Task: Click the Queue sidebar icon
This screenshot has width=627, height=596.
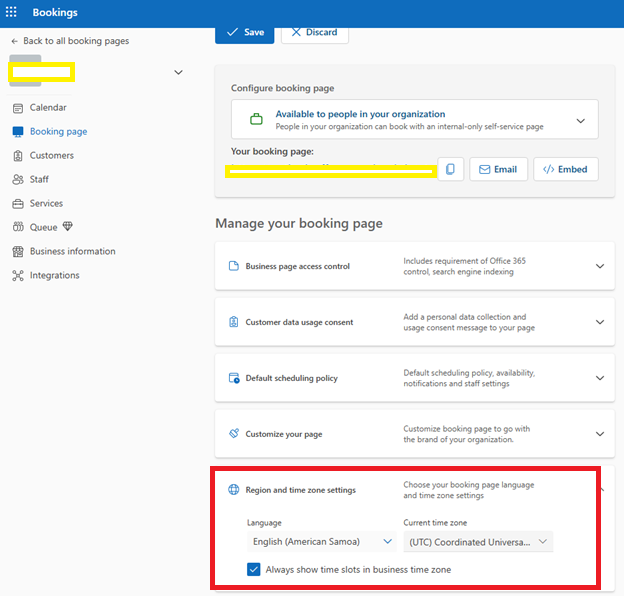Action: click(x=18, y=227)
